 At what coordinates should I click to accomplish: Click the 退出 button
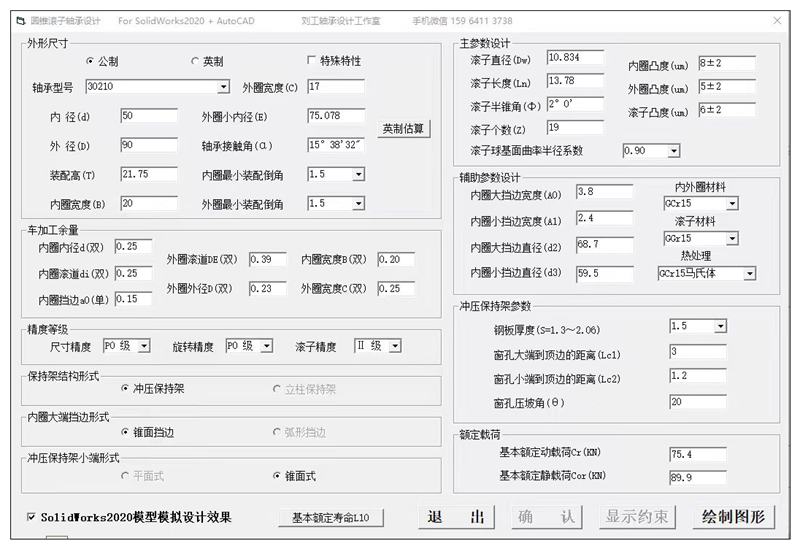[x=456, y=517]
